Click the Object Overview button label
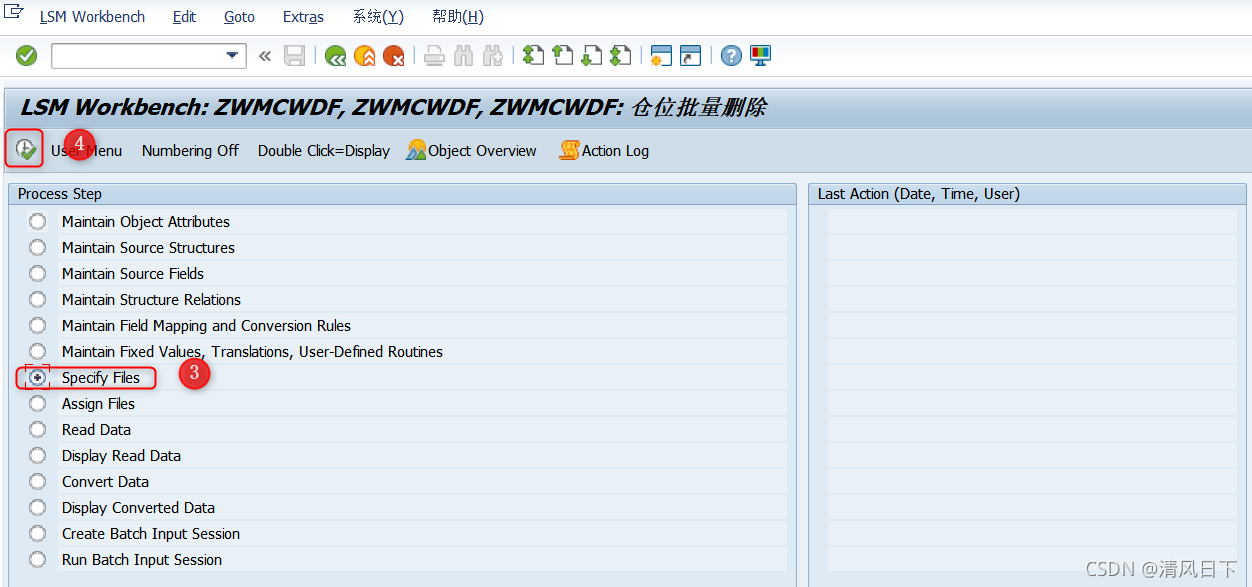Viewport: 1252px width, 587px height. (x=482, y=151)
